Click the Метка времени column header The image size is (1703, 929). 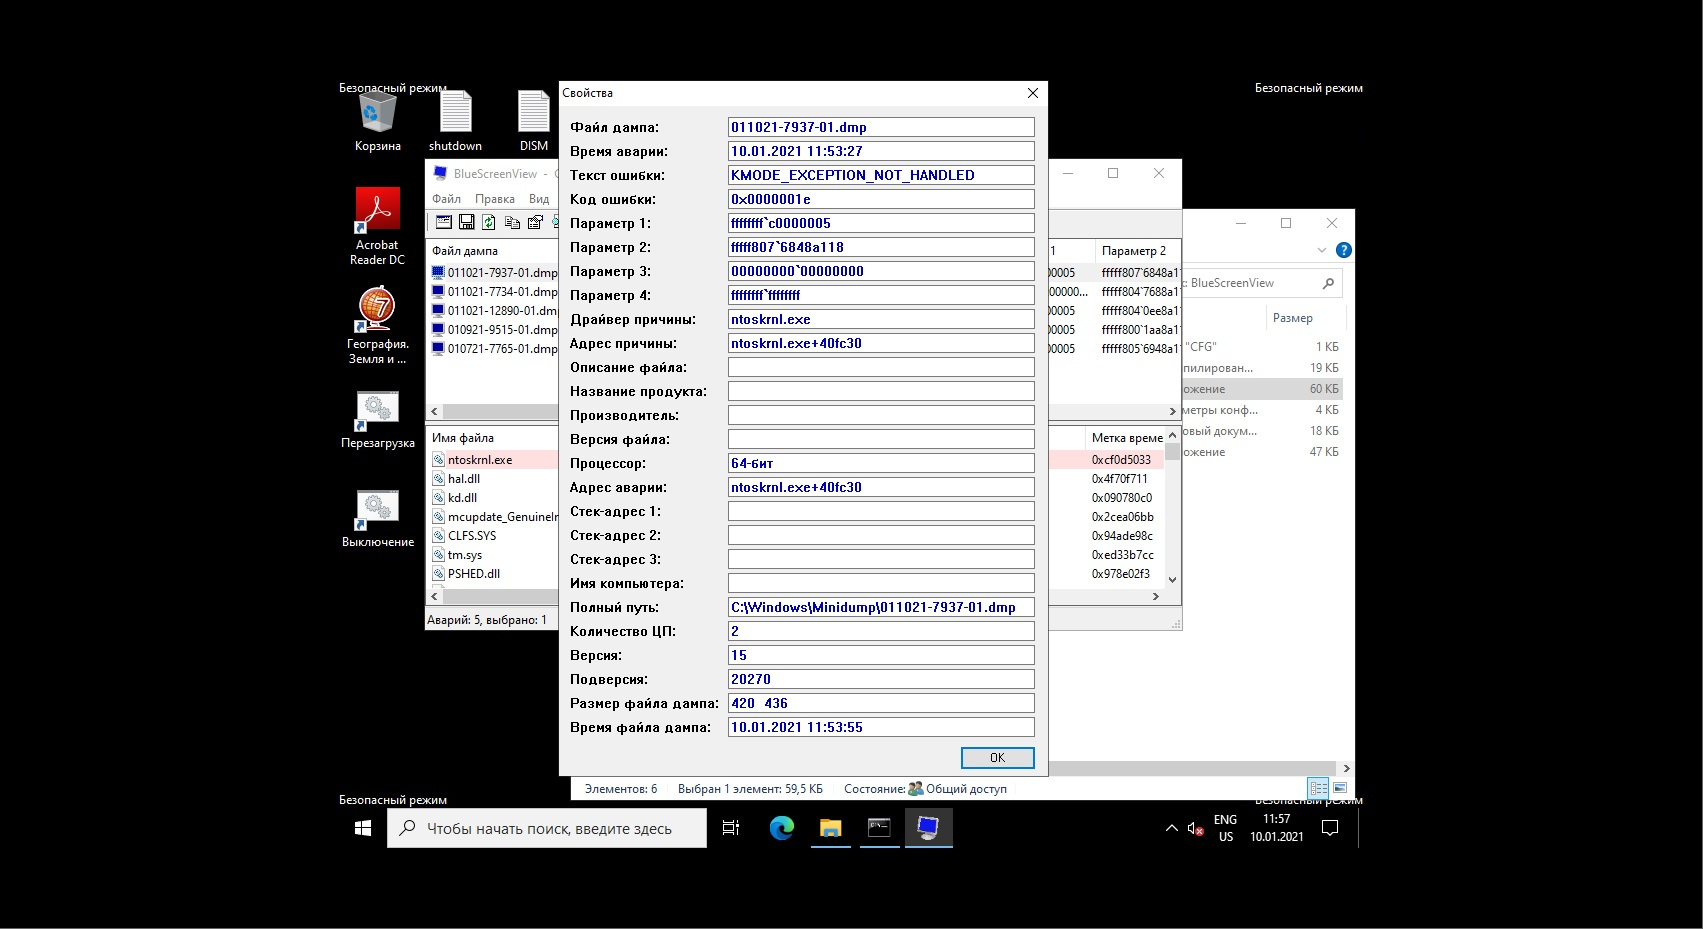click(1126, 438)
